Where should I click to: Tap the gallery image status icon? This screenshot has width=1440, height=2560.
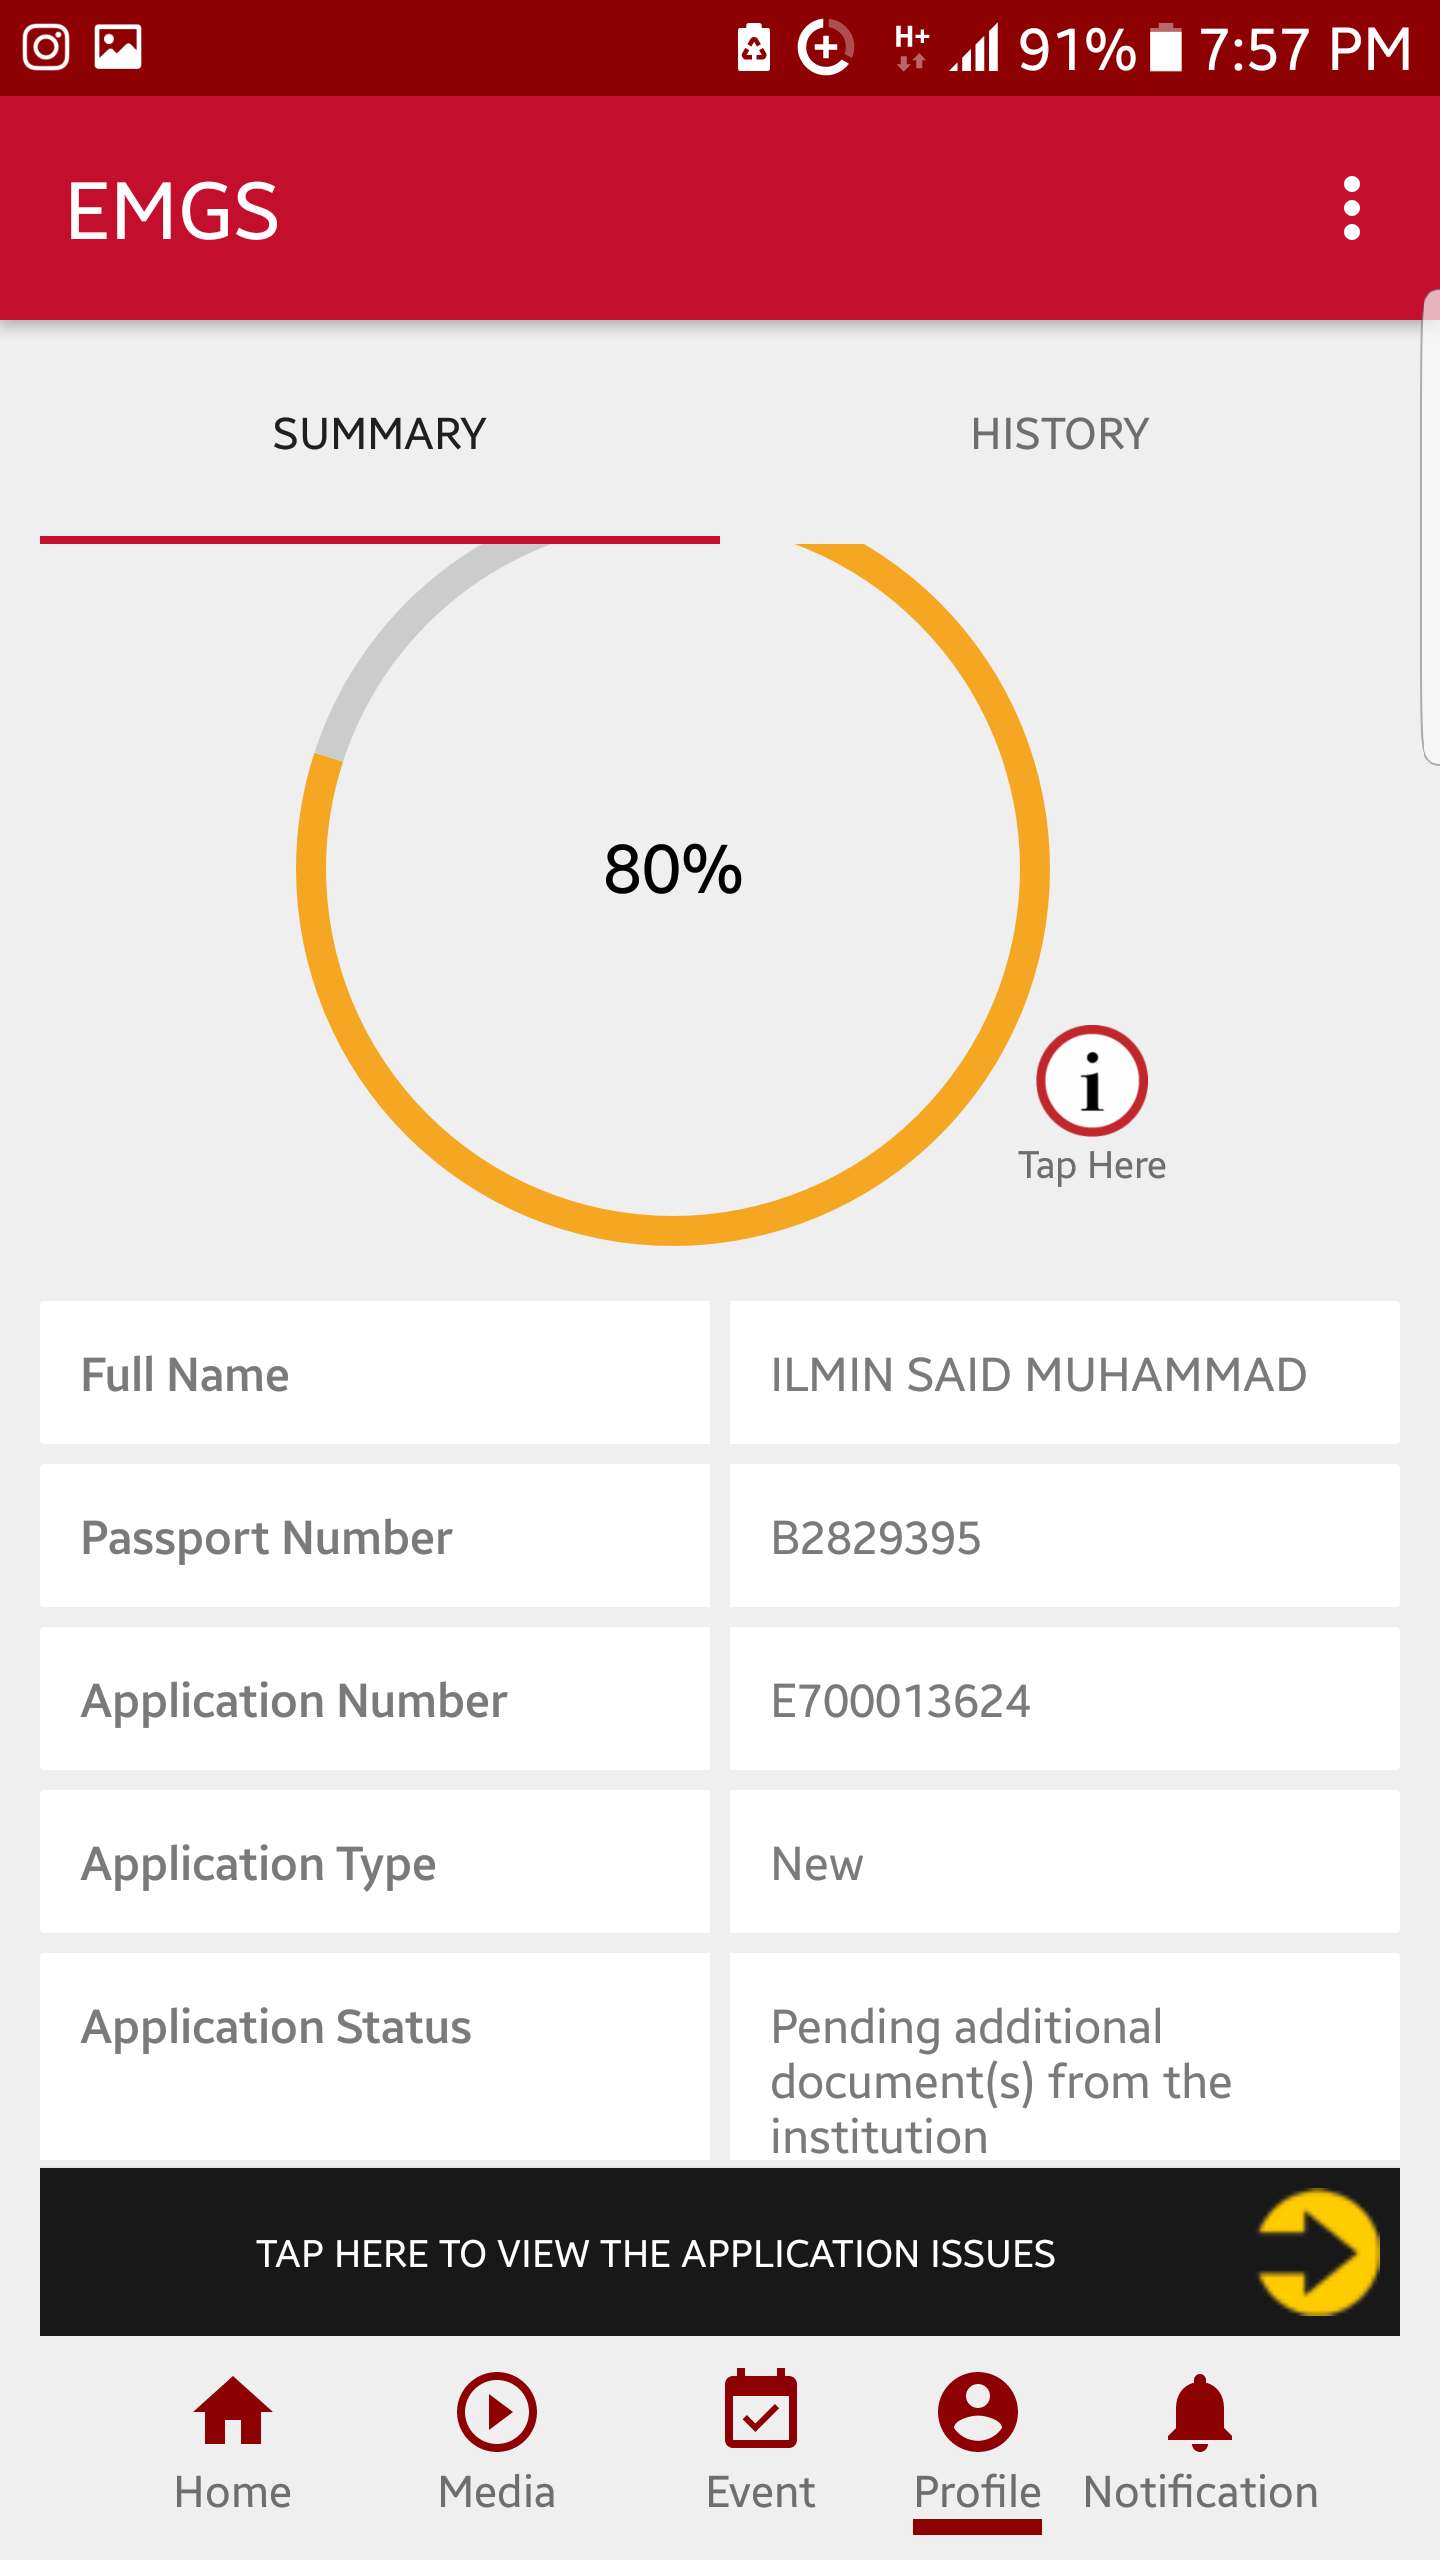pyautogui.click(x=118, y=47)
